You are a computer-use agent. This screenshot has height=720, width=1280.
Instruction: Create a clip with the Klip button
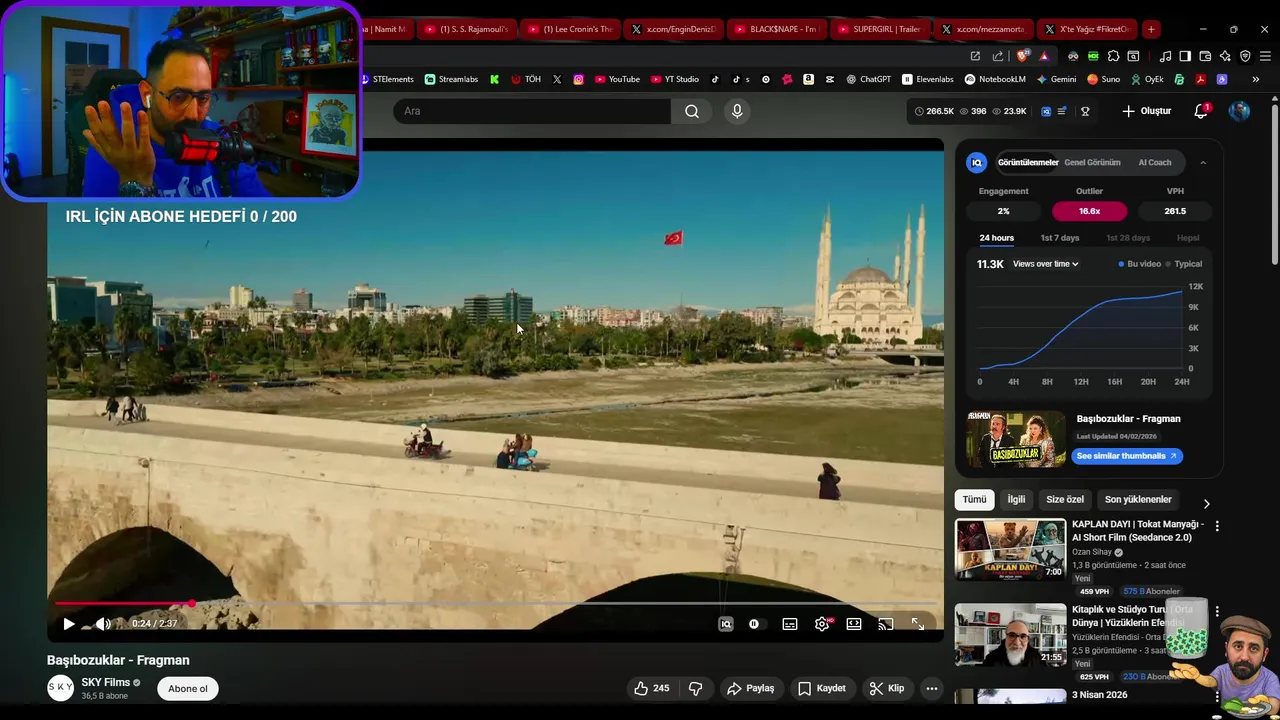pos(886,688)
